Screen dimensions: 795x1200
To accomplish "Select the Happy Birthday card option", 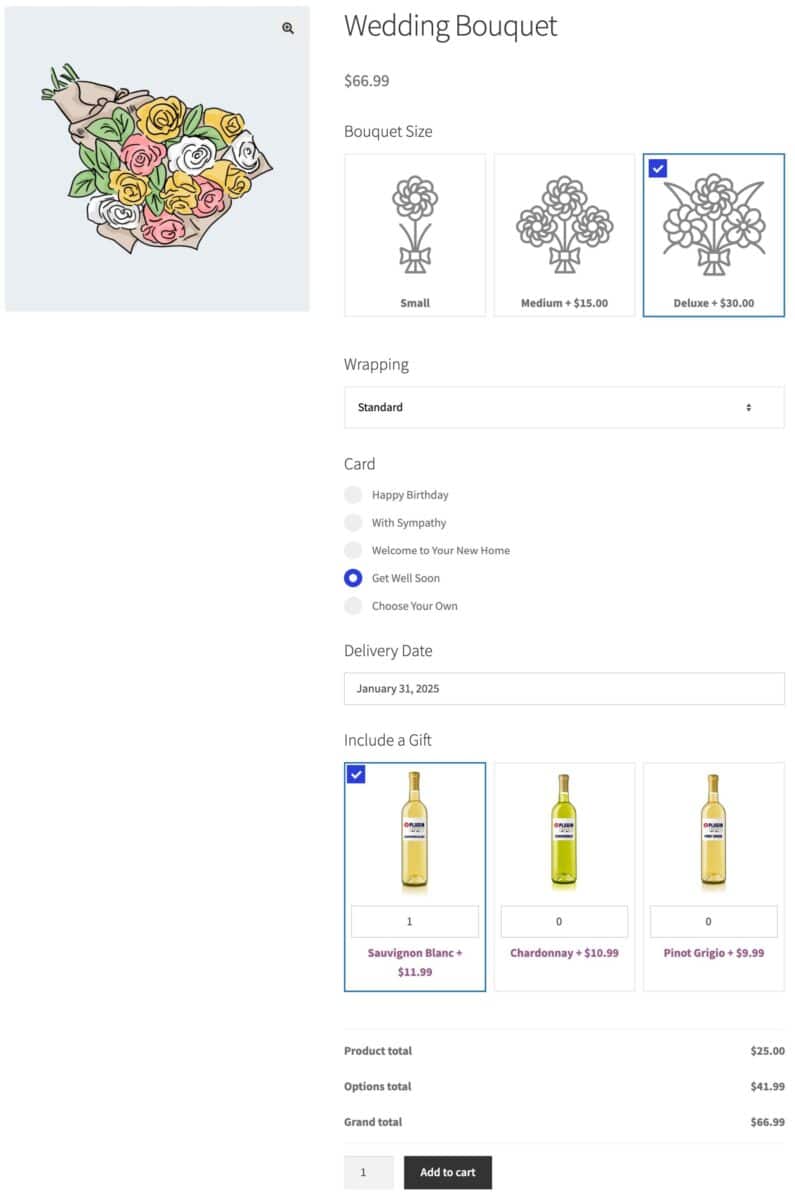I will (353, 495).
